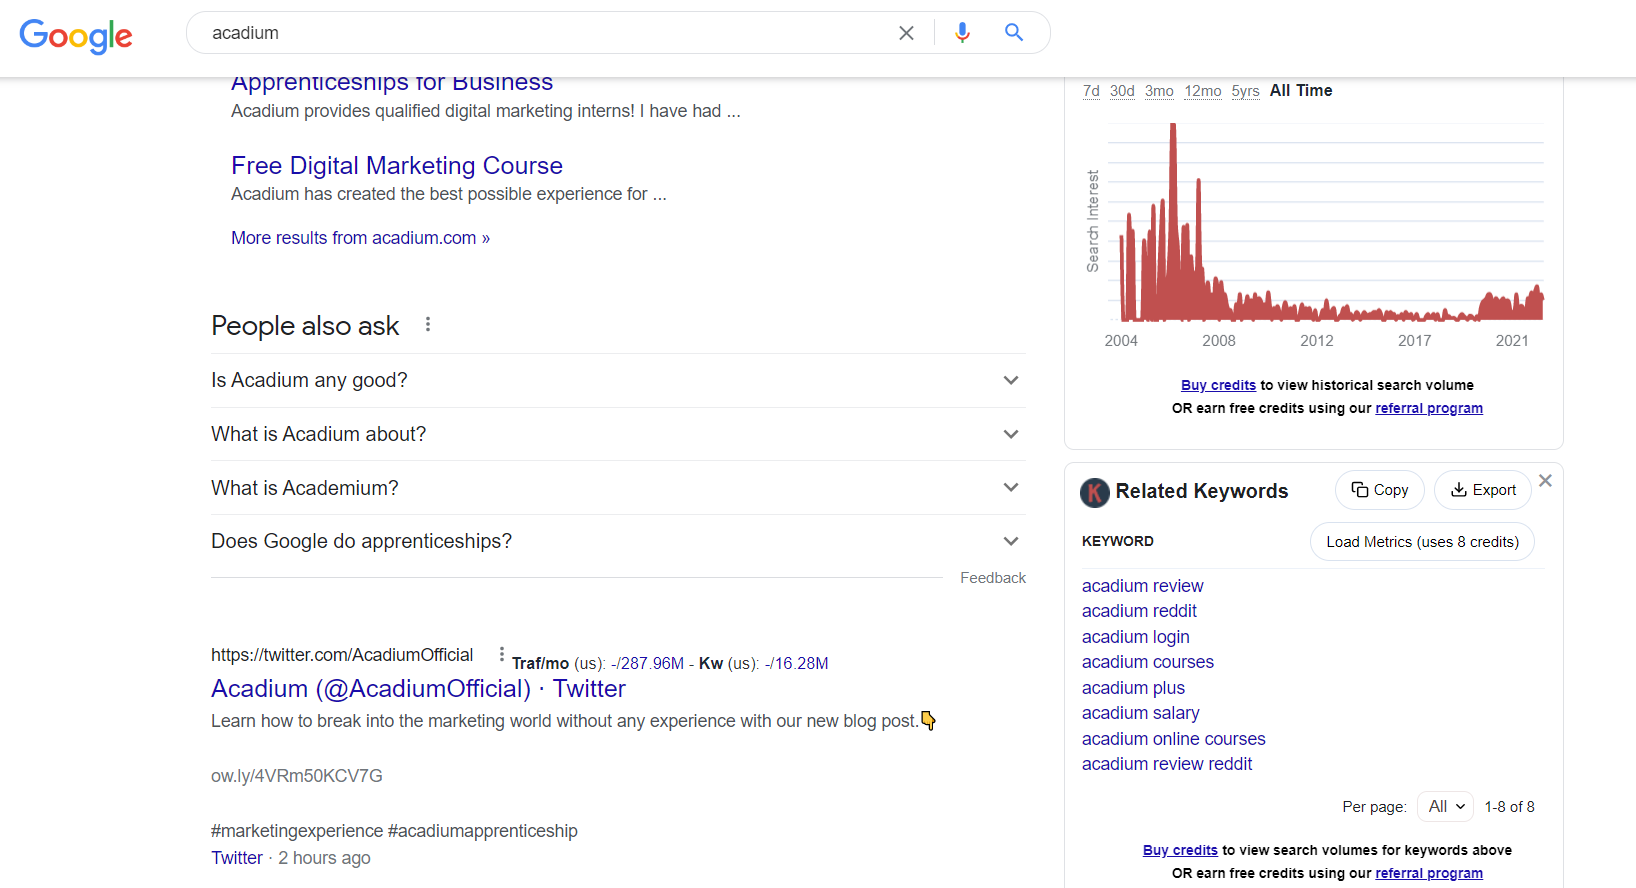Clear the search box with the X icon
Screen dimensions: 1636x888
coord(906,33)
